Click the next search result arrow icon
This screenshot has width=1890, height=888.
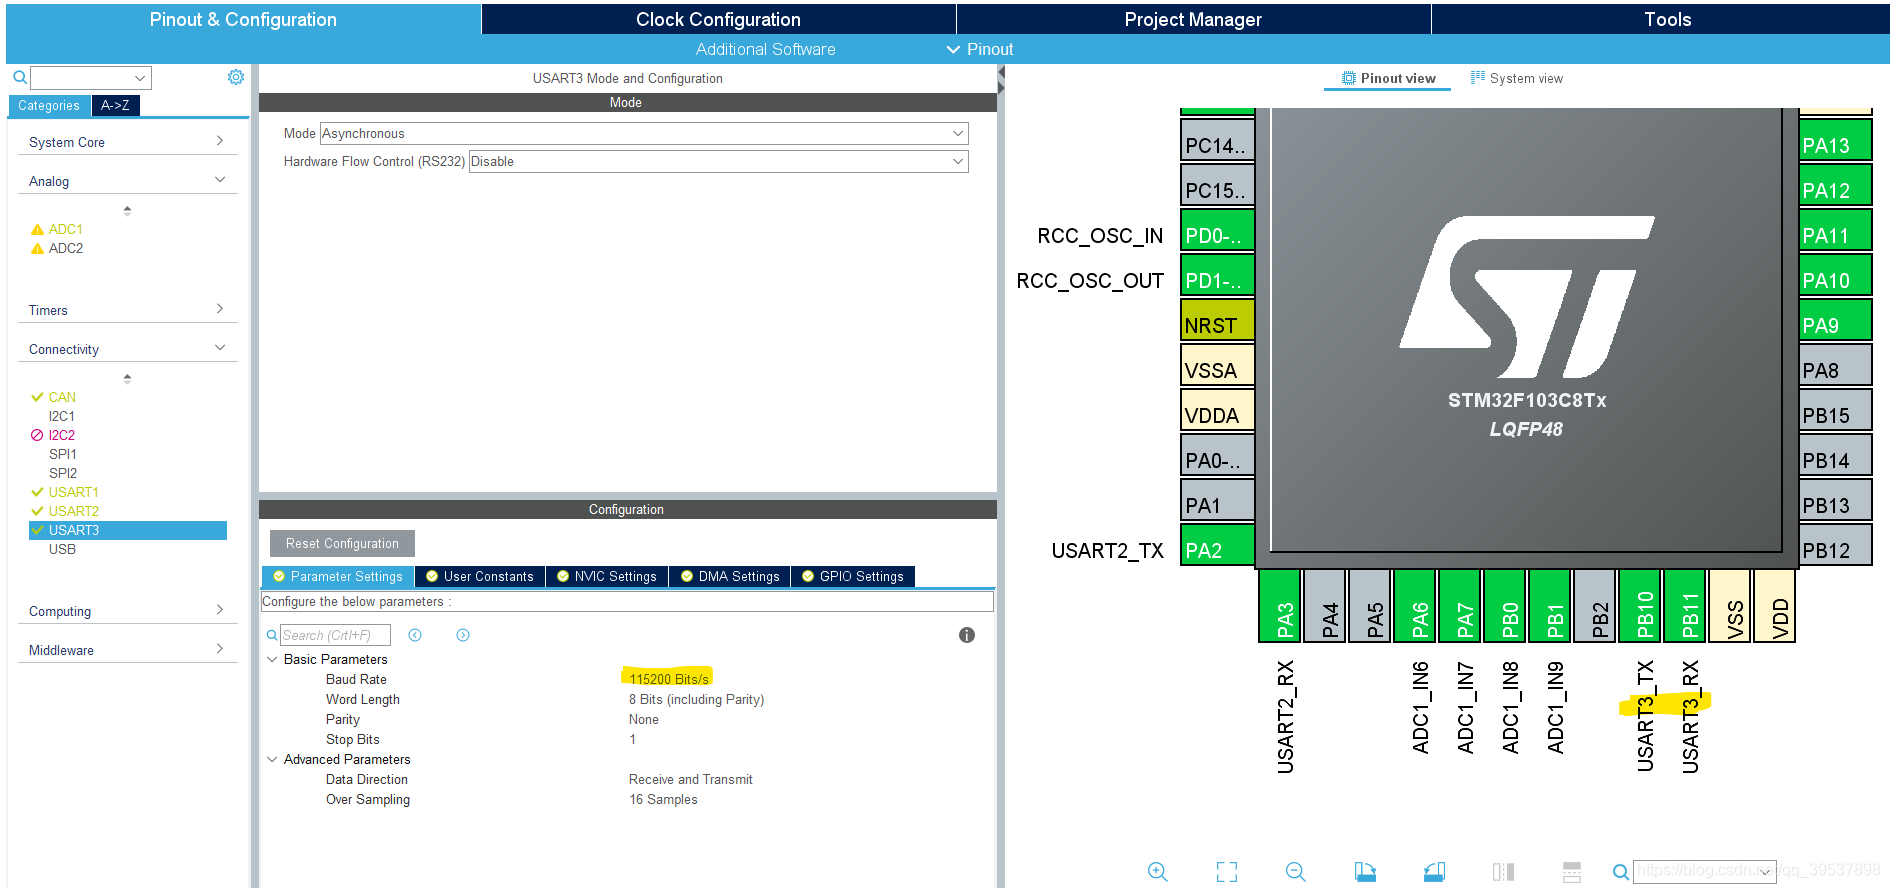point(463,635)
